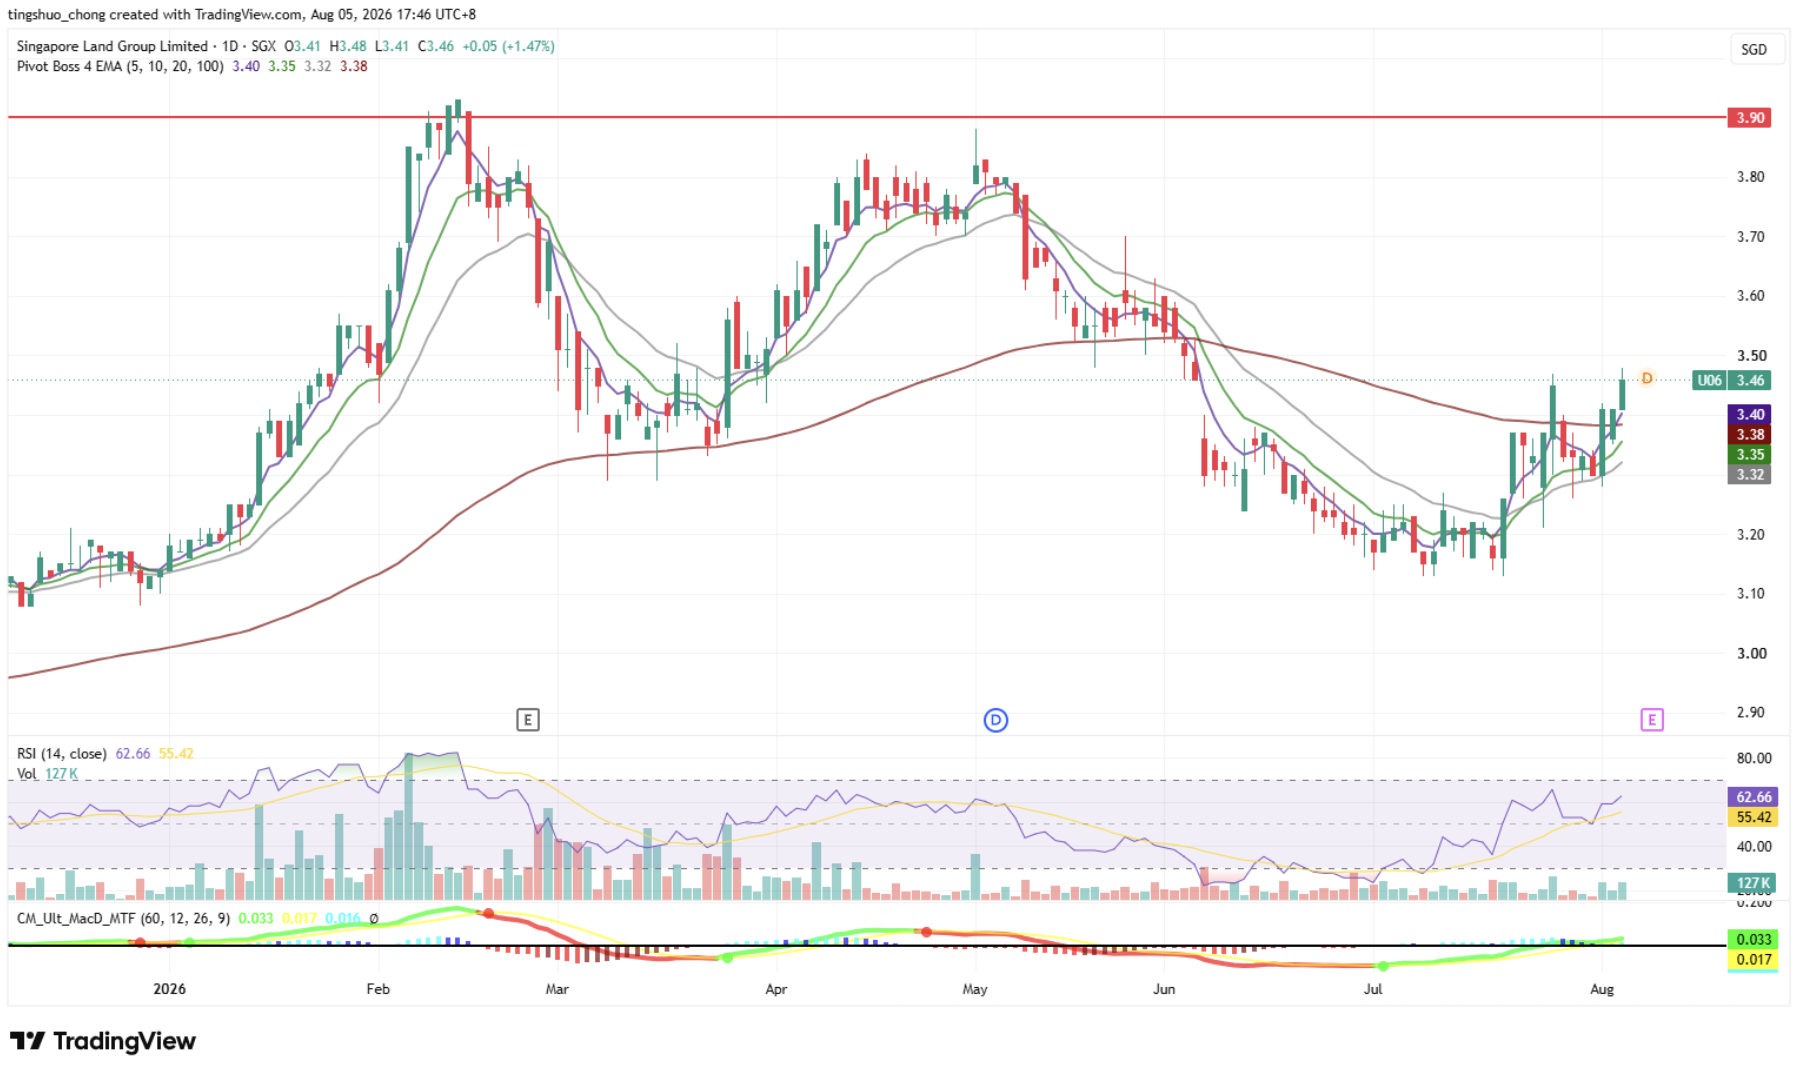This screenshot has height=1068, width=1800.
Task: Click the 40.00 label on the RSI scale
Action: coord(1754,846)
